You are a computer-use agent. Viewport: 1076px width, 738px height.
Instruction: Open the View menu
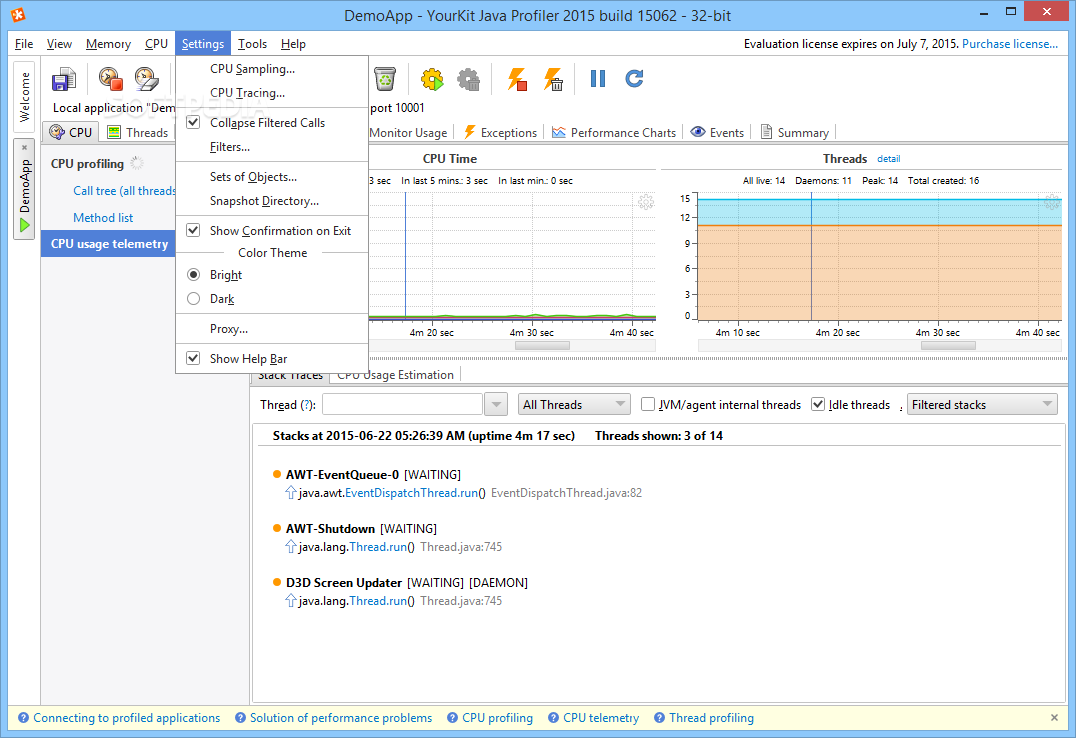pyautogui.click(x=59, y=43)
